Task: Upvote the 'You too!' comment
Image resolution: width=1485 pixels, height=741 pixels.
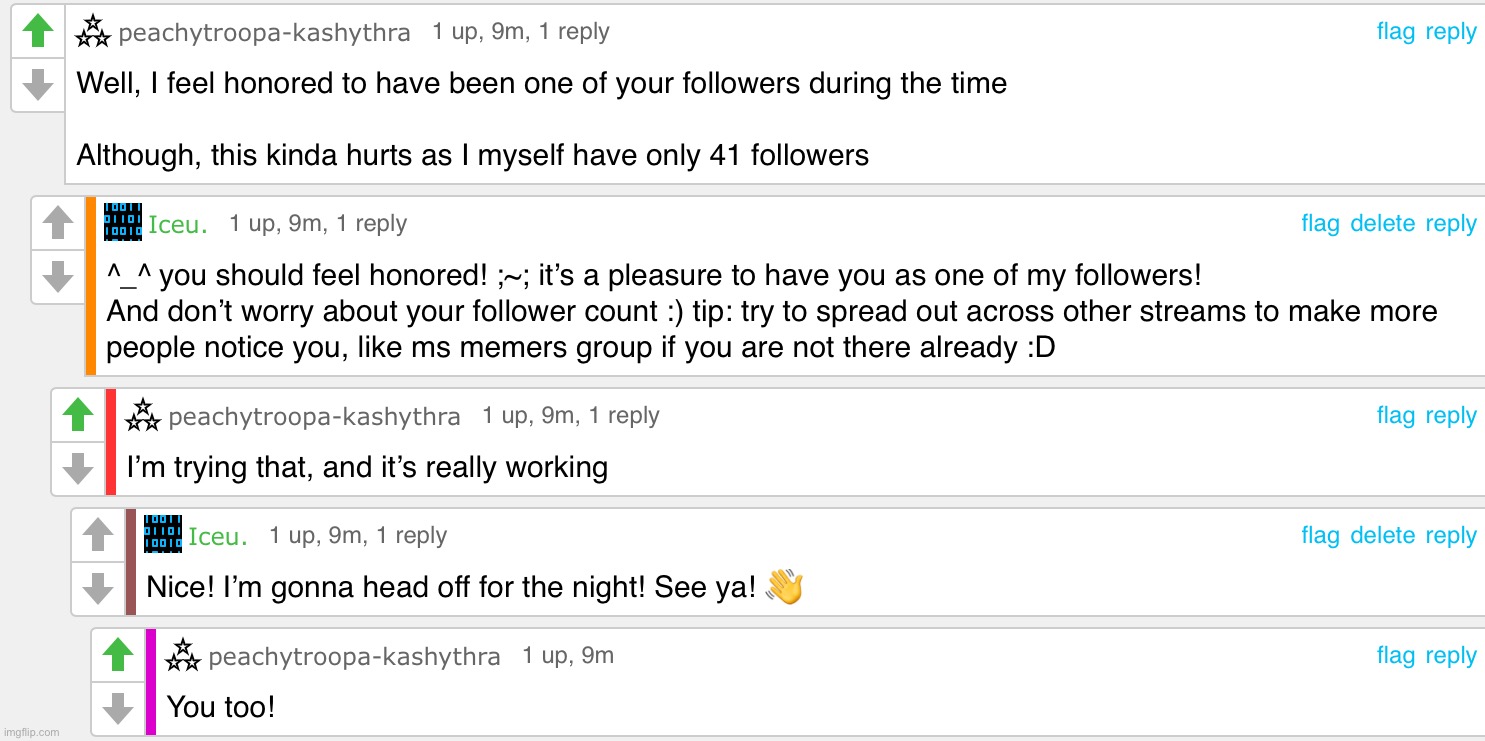Action: pyautogui.click(x=118, y=655)
